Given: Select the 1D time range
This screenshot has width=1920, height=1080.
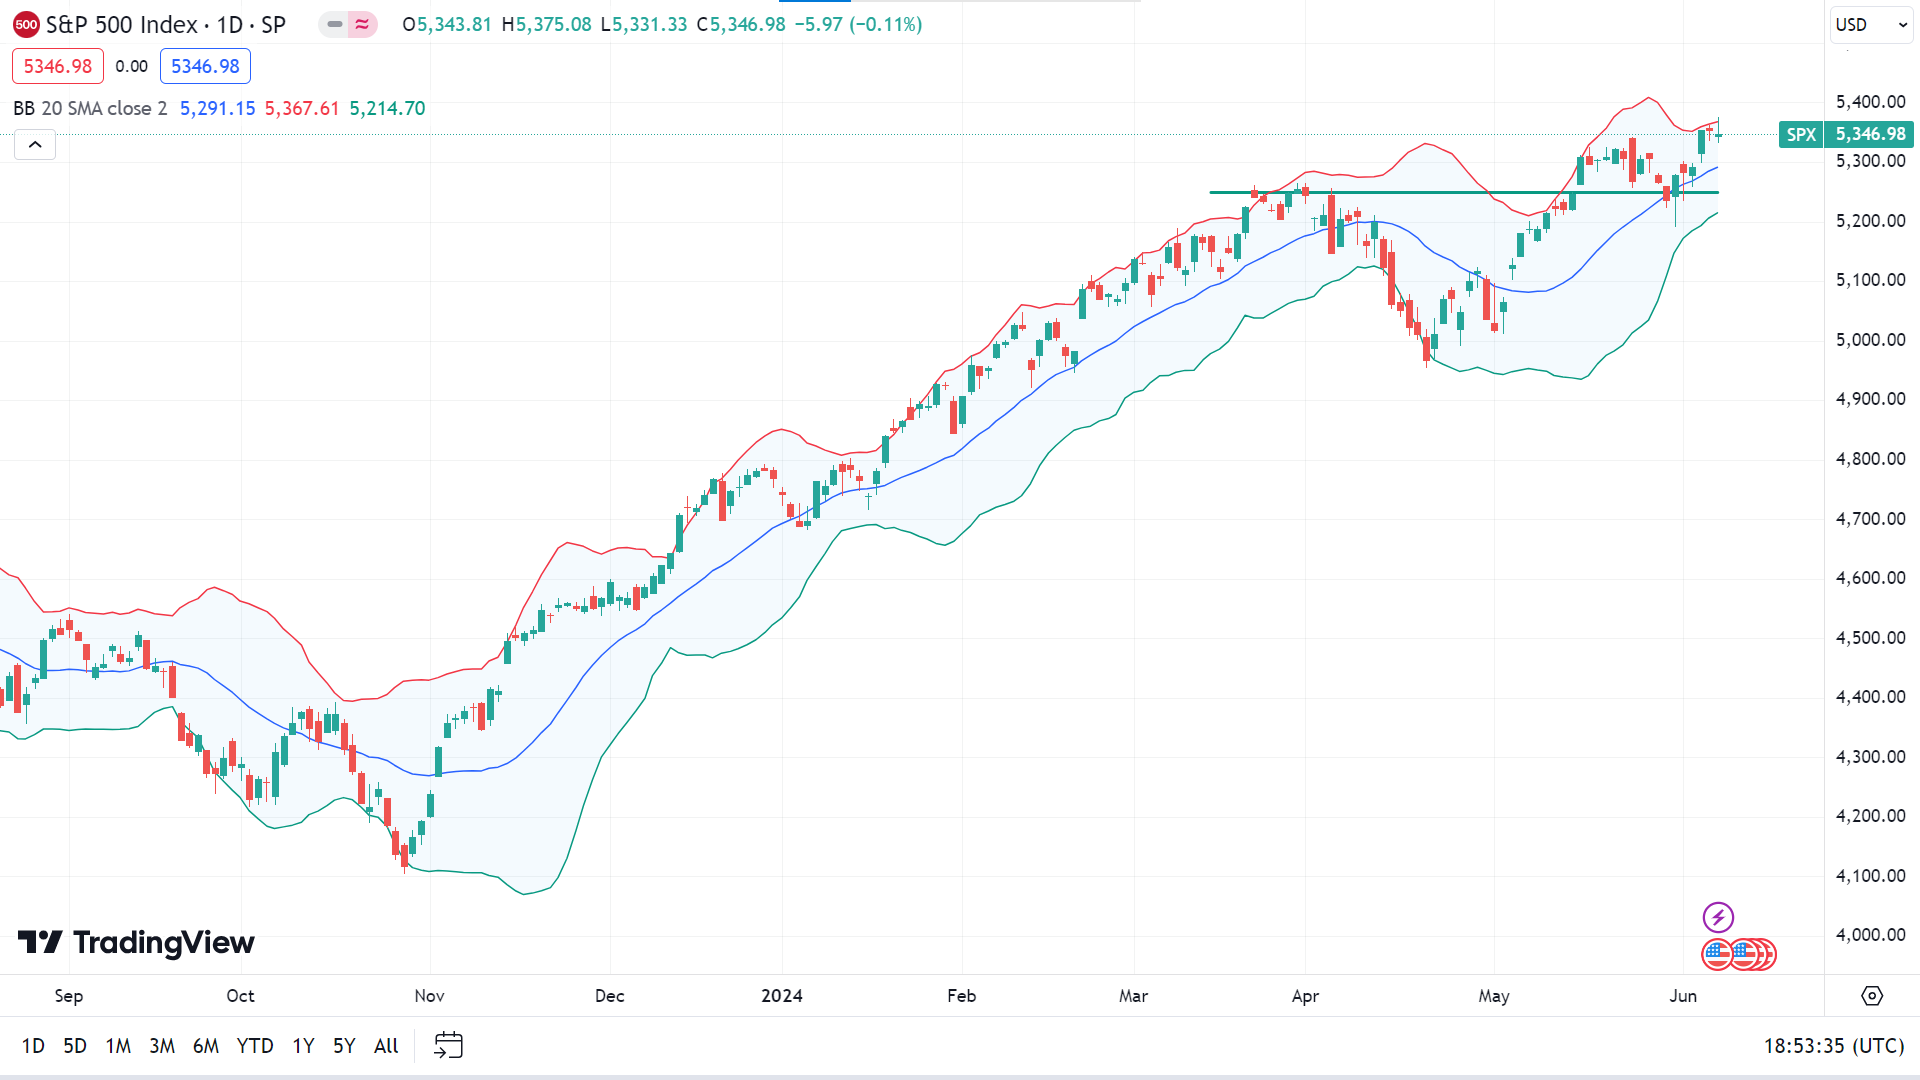Looking at the screenshot, I should click(x=33, y=1046).
